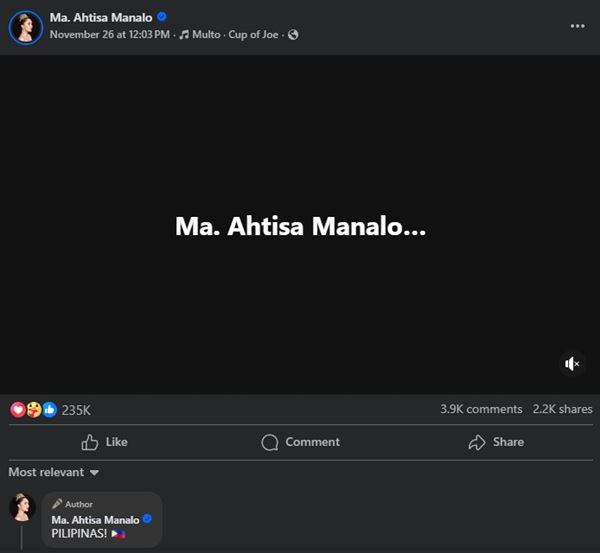
Task: Click the blue thumbs-up reaction icon
Action: point(49,409)
